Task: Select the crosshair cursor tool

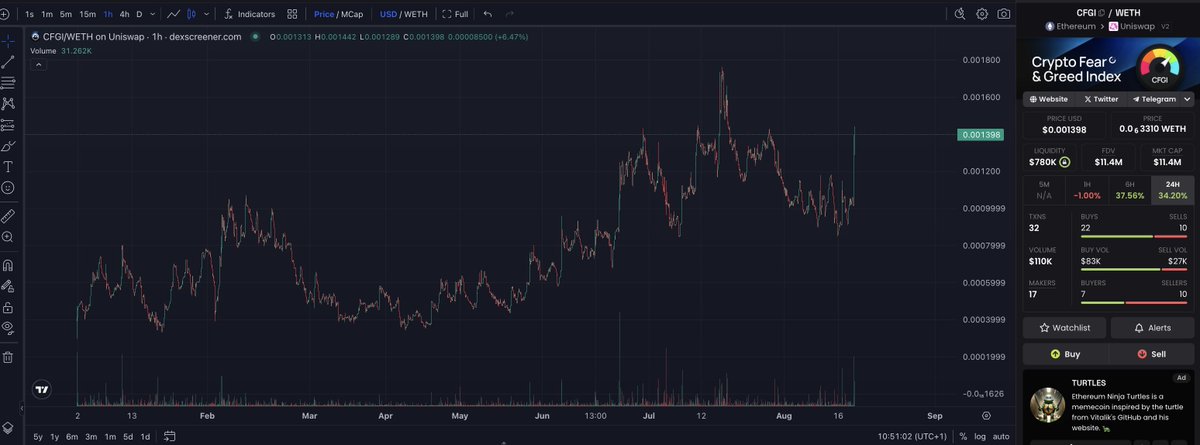Action: pyautogui.click(x=8, y=41)
